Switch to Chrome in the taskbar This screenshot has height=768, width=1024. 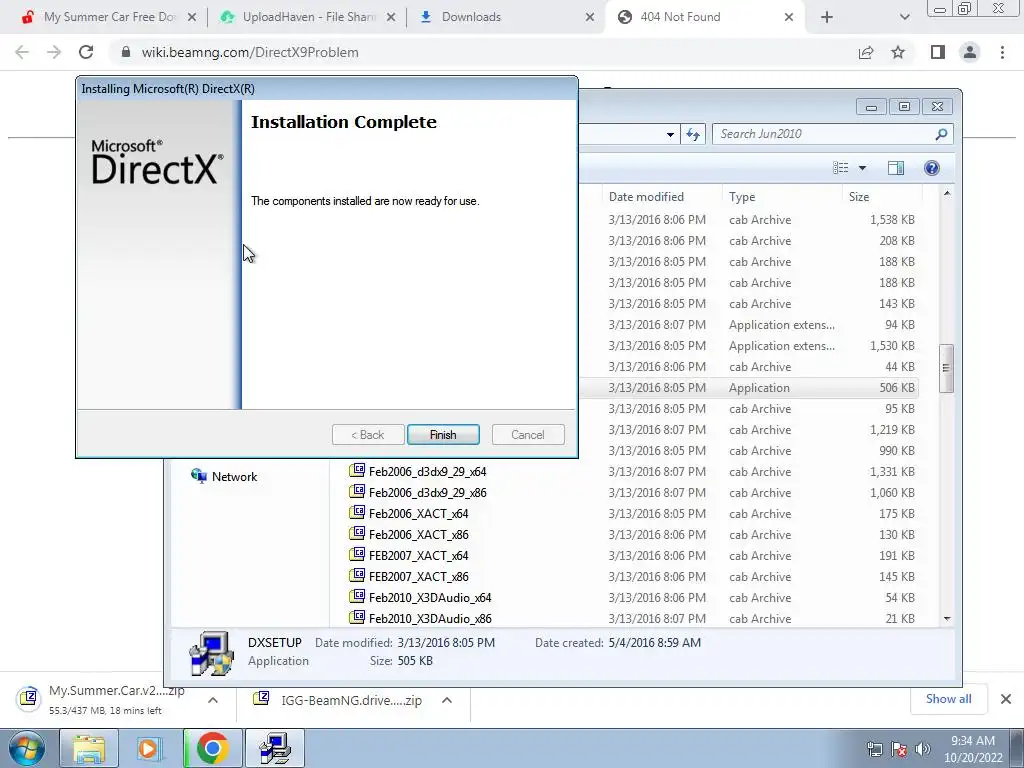212,748
